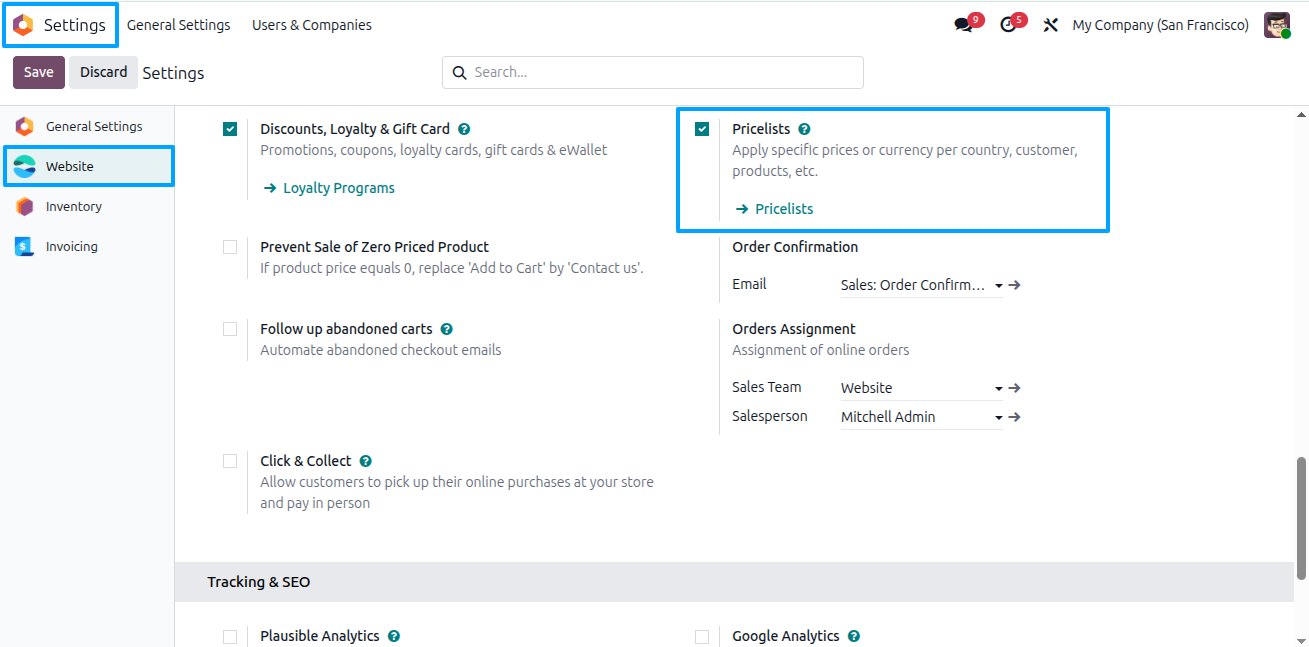Click the Tracking & SEO section heading
This screenshot has height=647, width=1309.
pyautogui.click(x=259, y=582)
